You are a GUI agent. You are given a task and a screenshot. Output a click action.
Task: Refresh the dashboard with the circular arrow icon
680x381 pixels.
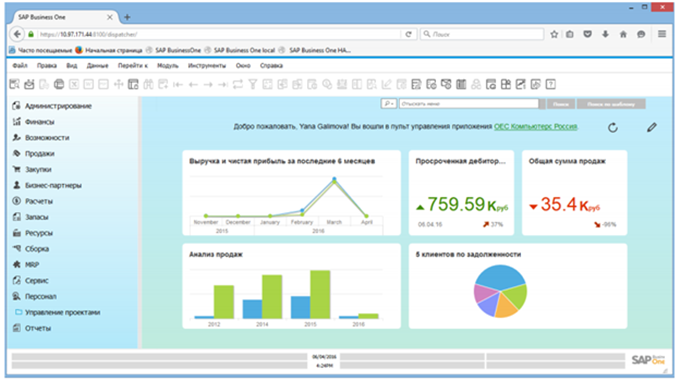click(x=612, y=127)
